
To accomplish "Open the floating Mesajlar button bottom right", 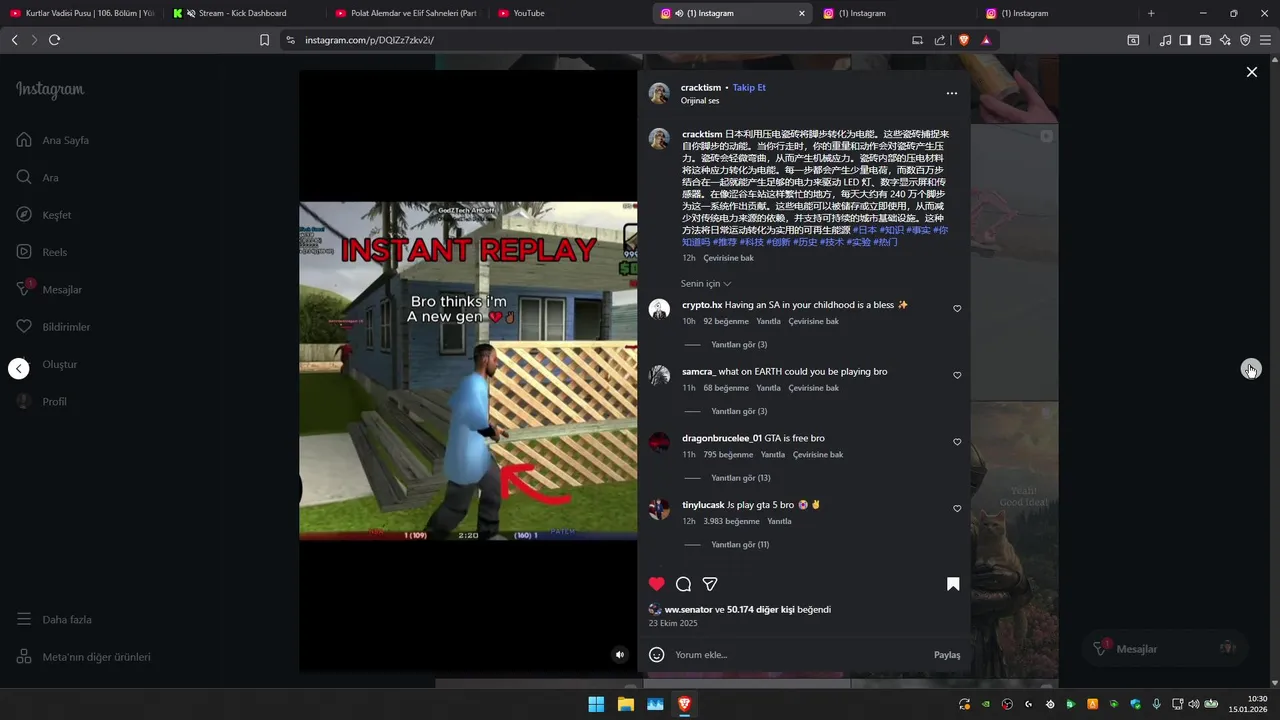I will click(x=1165, y=648).
